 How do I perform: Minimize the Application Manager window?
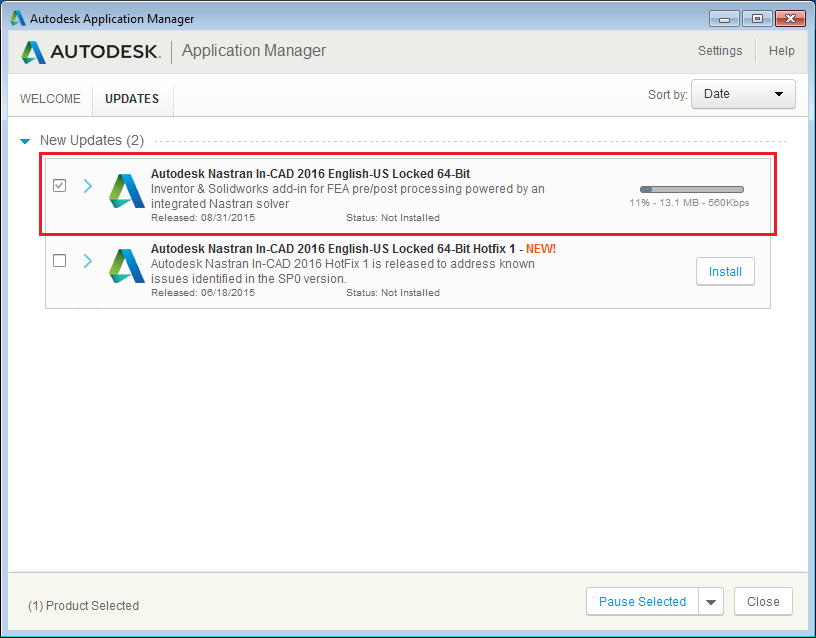724,19
